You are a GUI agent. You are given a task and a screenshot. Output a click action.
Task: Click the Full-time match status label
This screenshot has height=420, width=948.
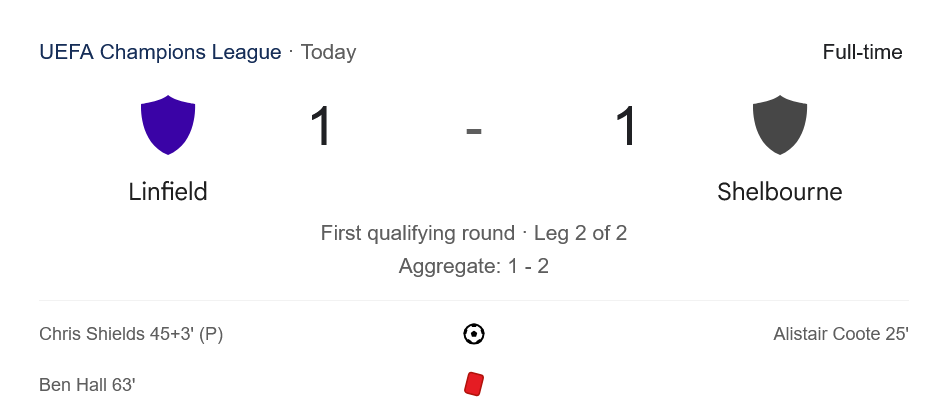point(862,52)
